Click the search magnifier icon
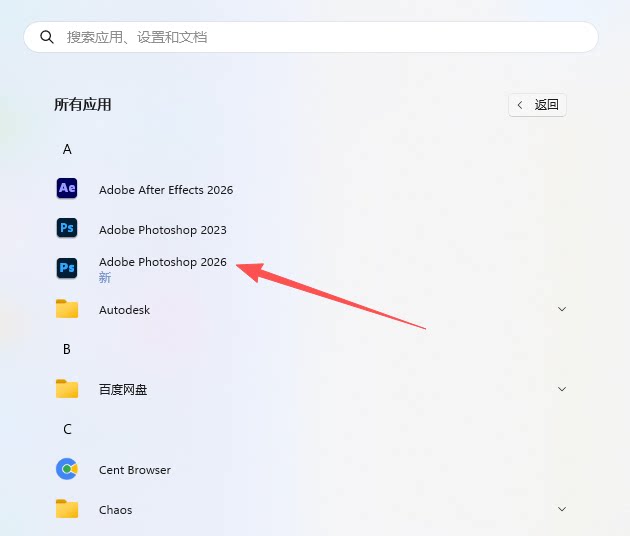 coord(47,37)
